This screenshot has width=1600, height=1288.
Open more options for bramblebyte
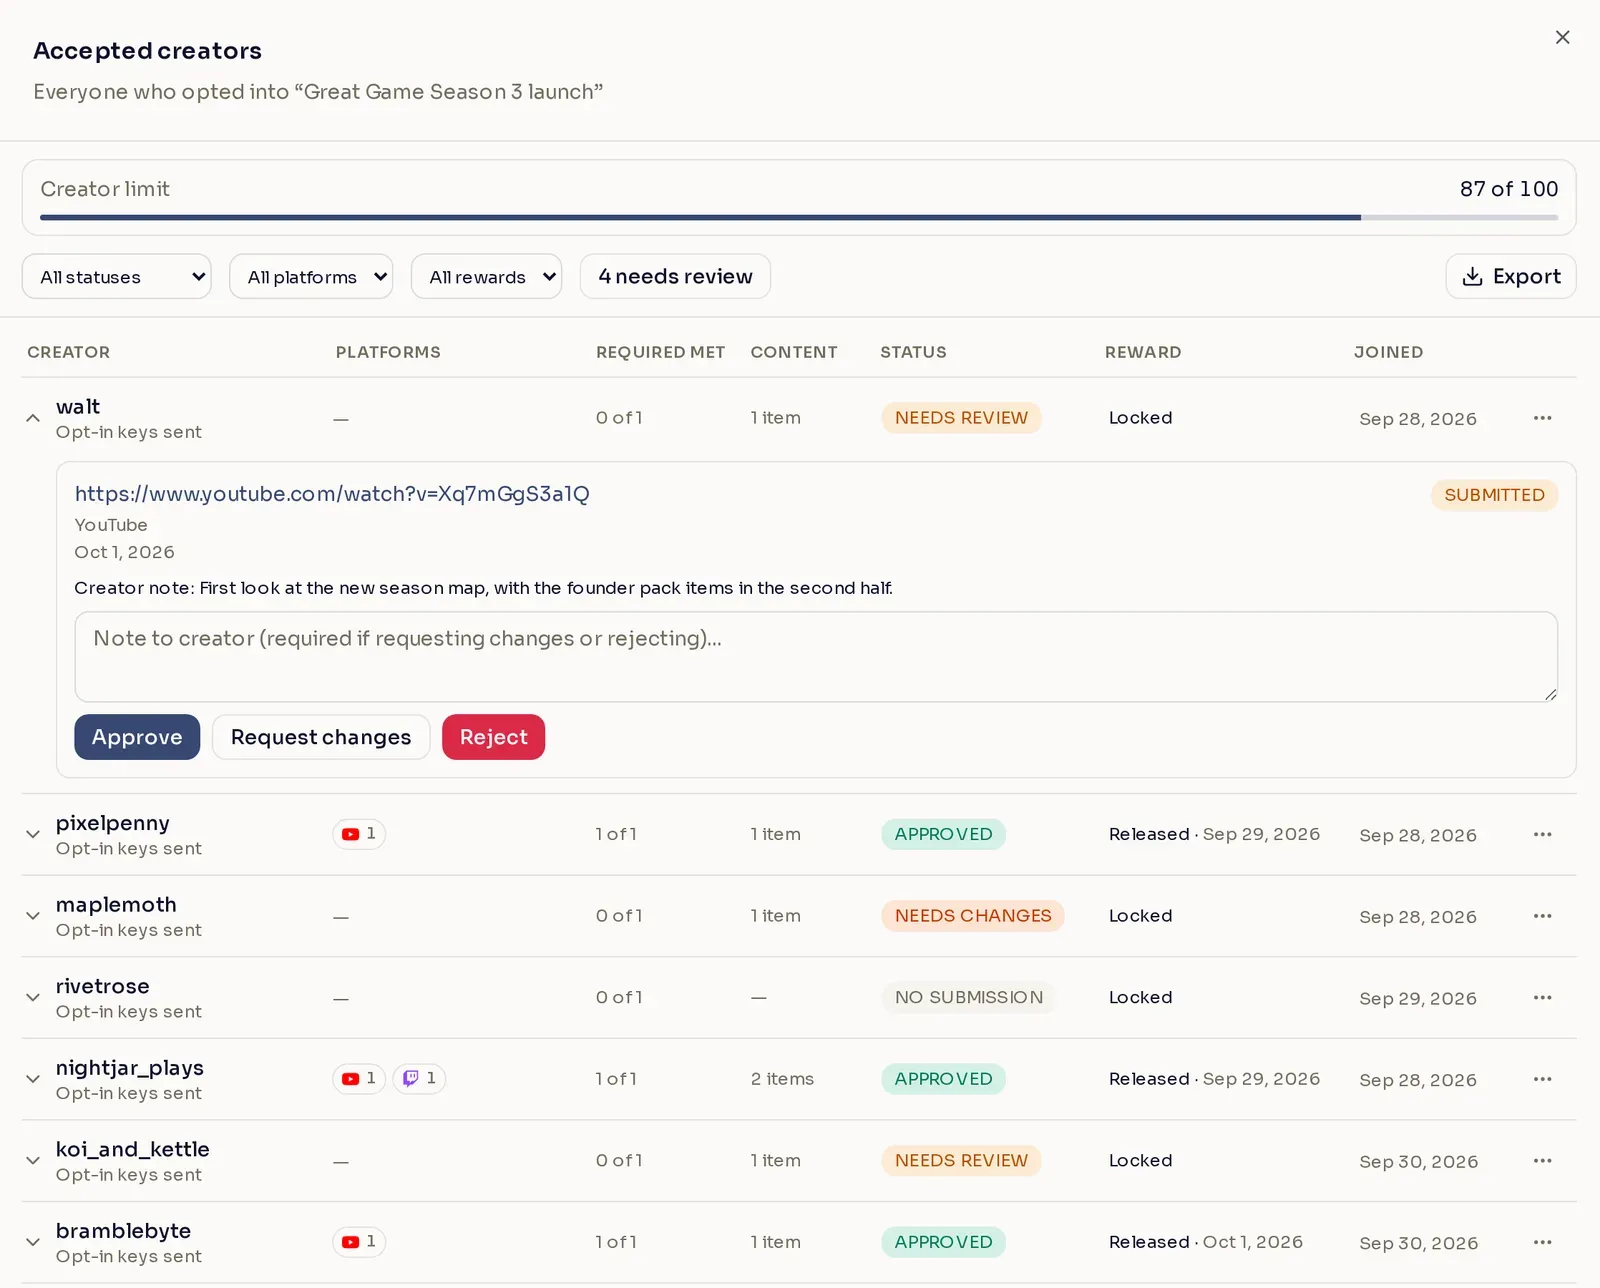pos(1542,1242)
